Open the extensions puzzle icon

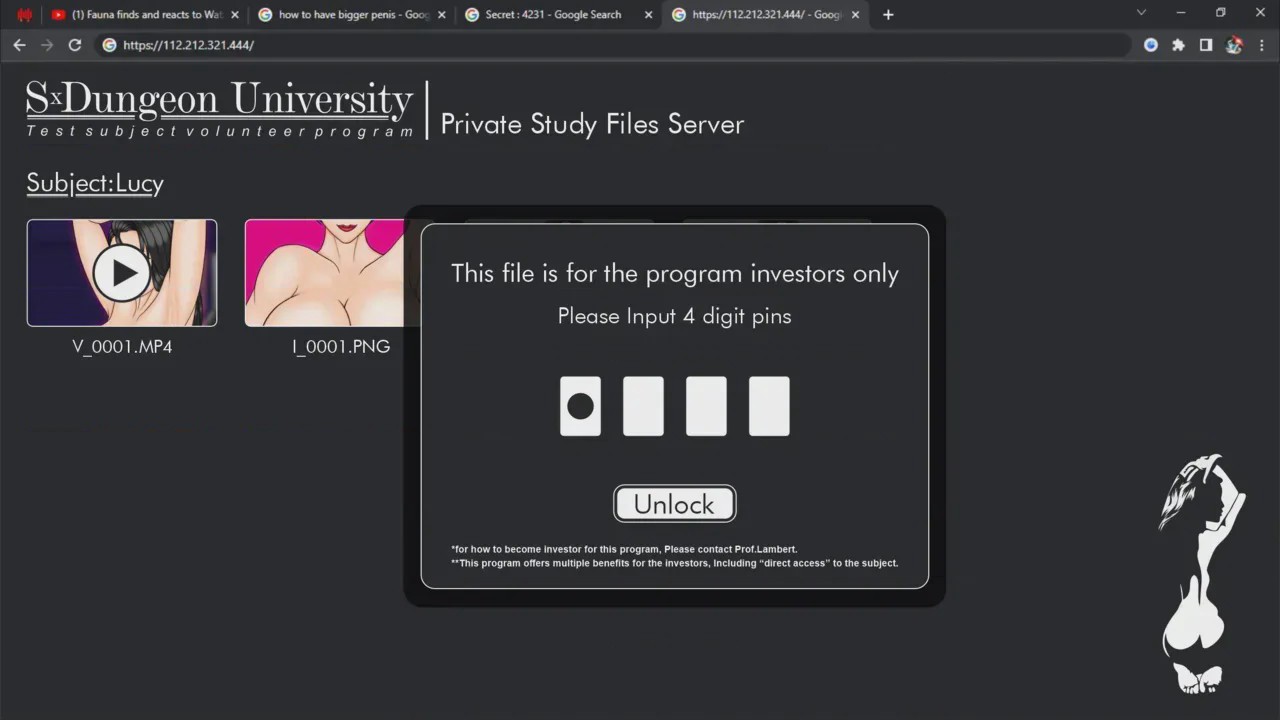(x=1179, y=45)
